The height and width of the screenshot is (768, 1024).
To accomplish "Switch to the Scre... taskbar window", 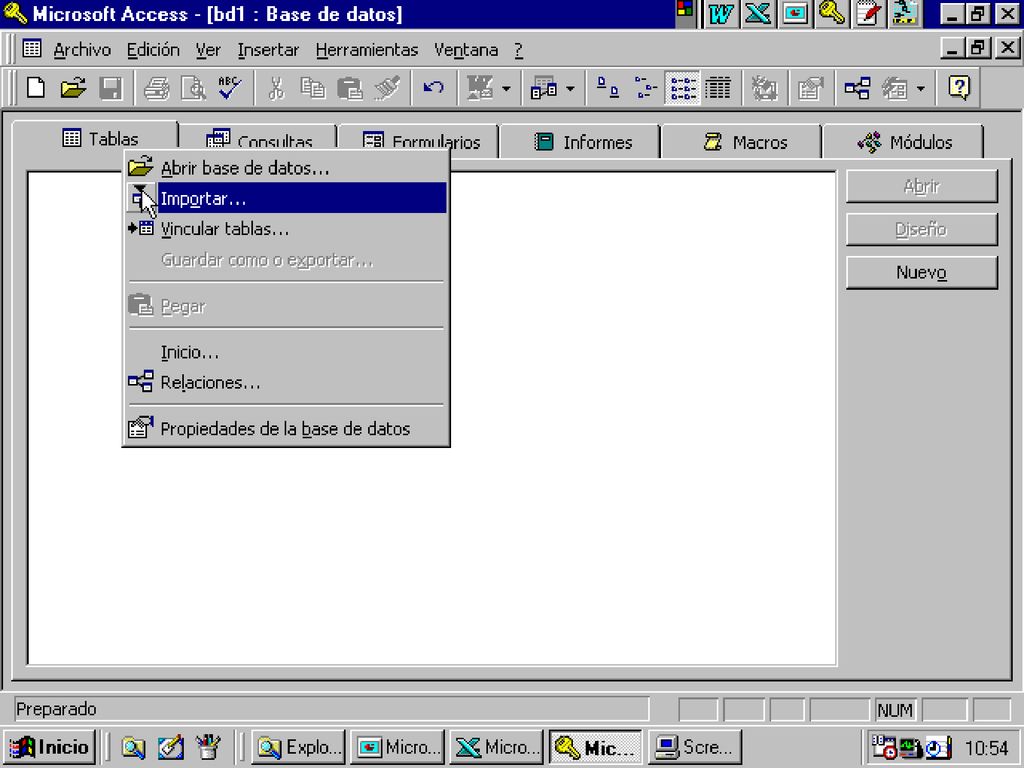I will coord(695,747).
